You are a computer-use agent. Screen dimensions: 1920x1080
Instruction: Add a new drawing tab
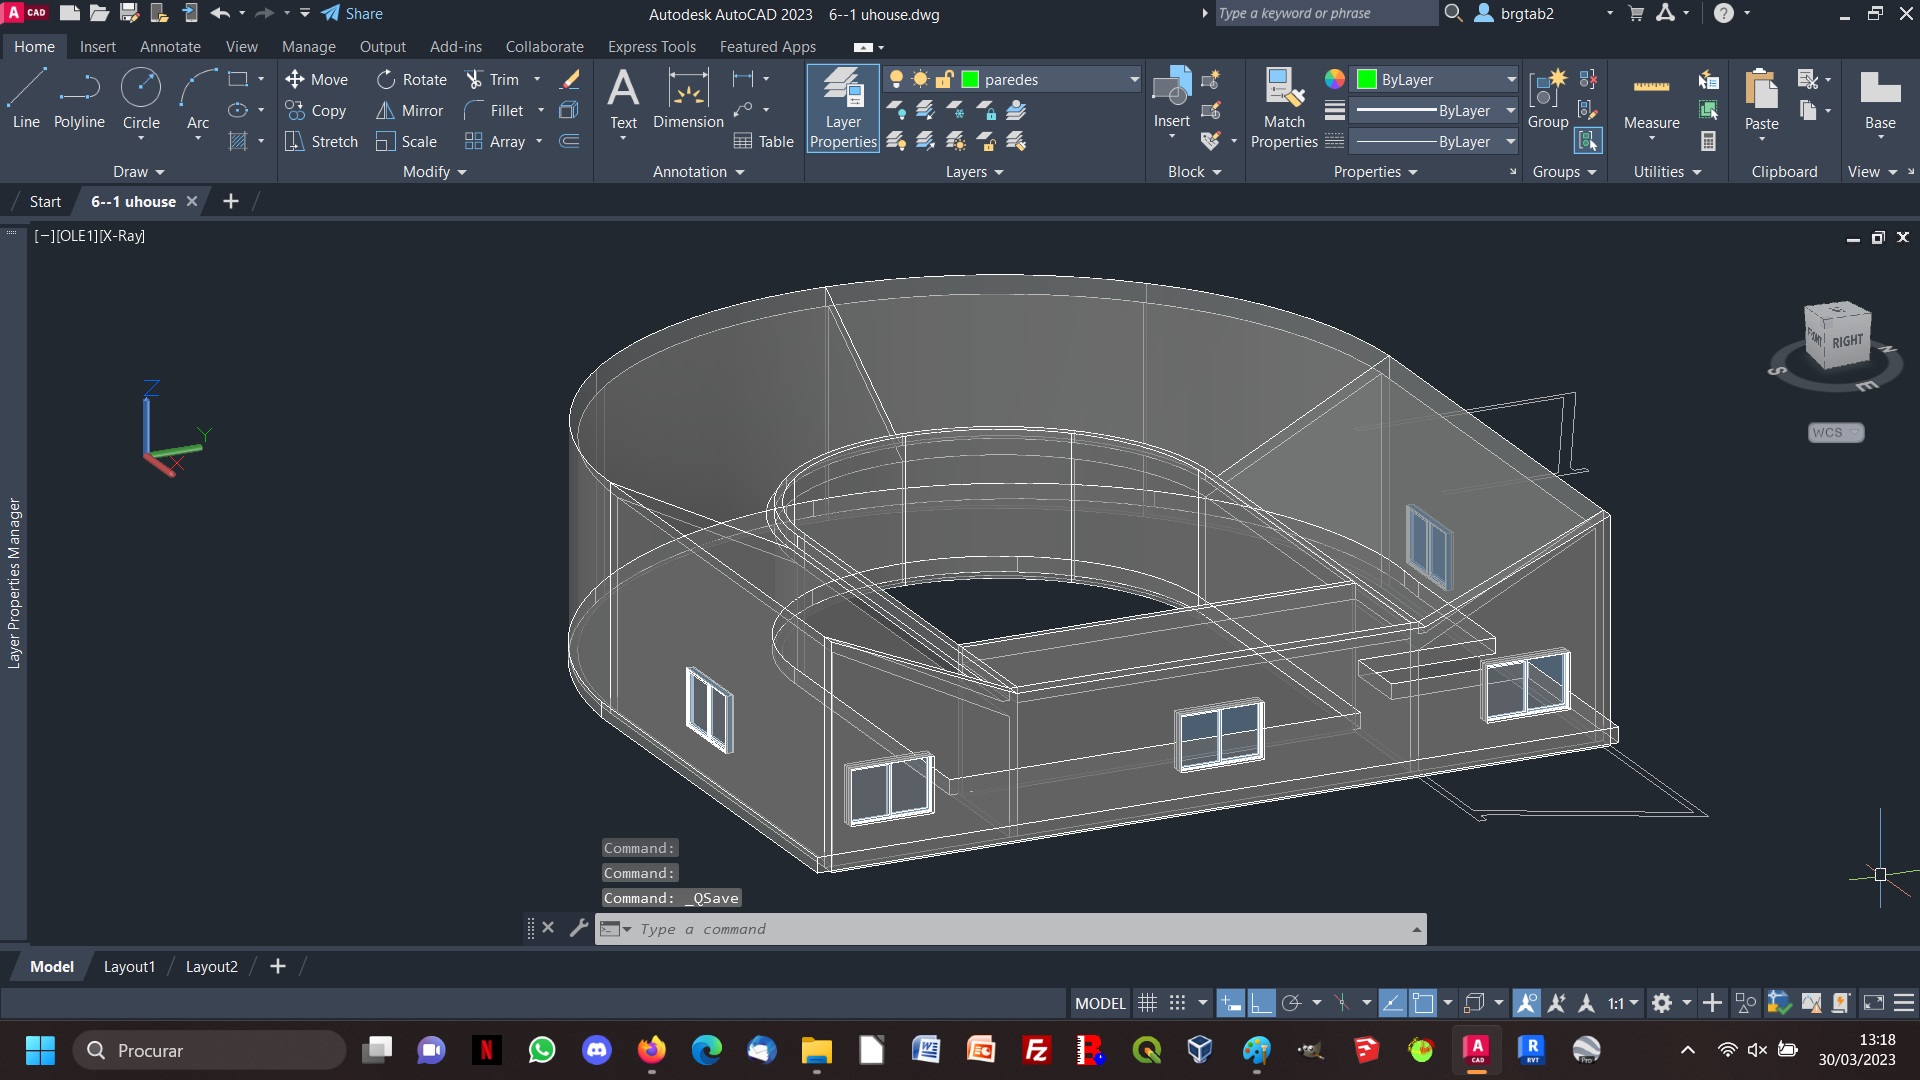(x=230, y=201)
